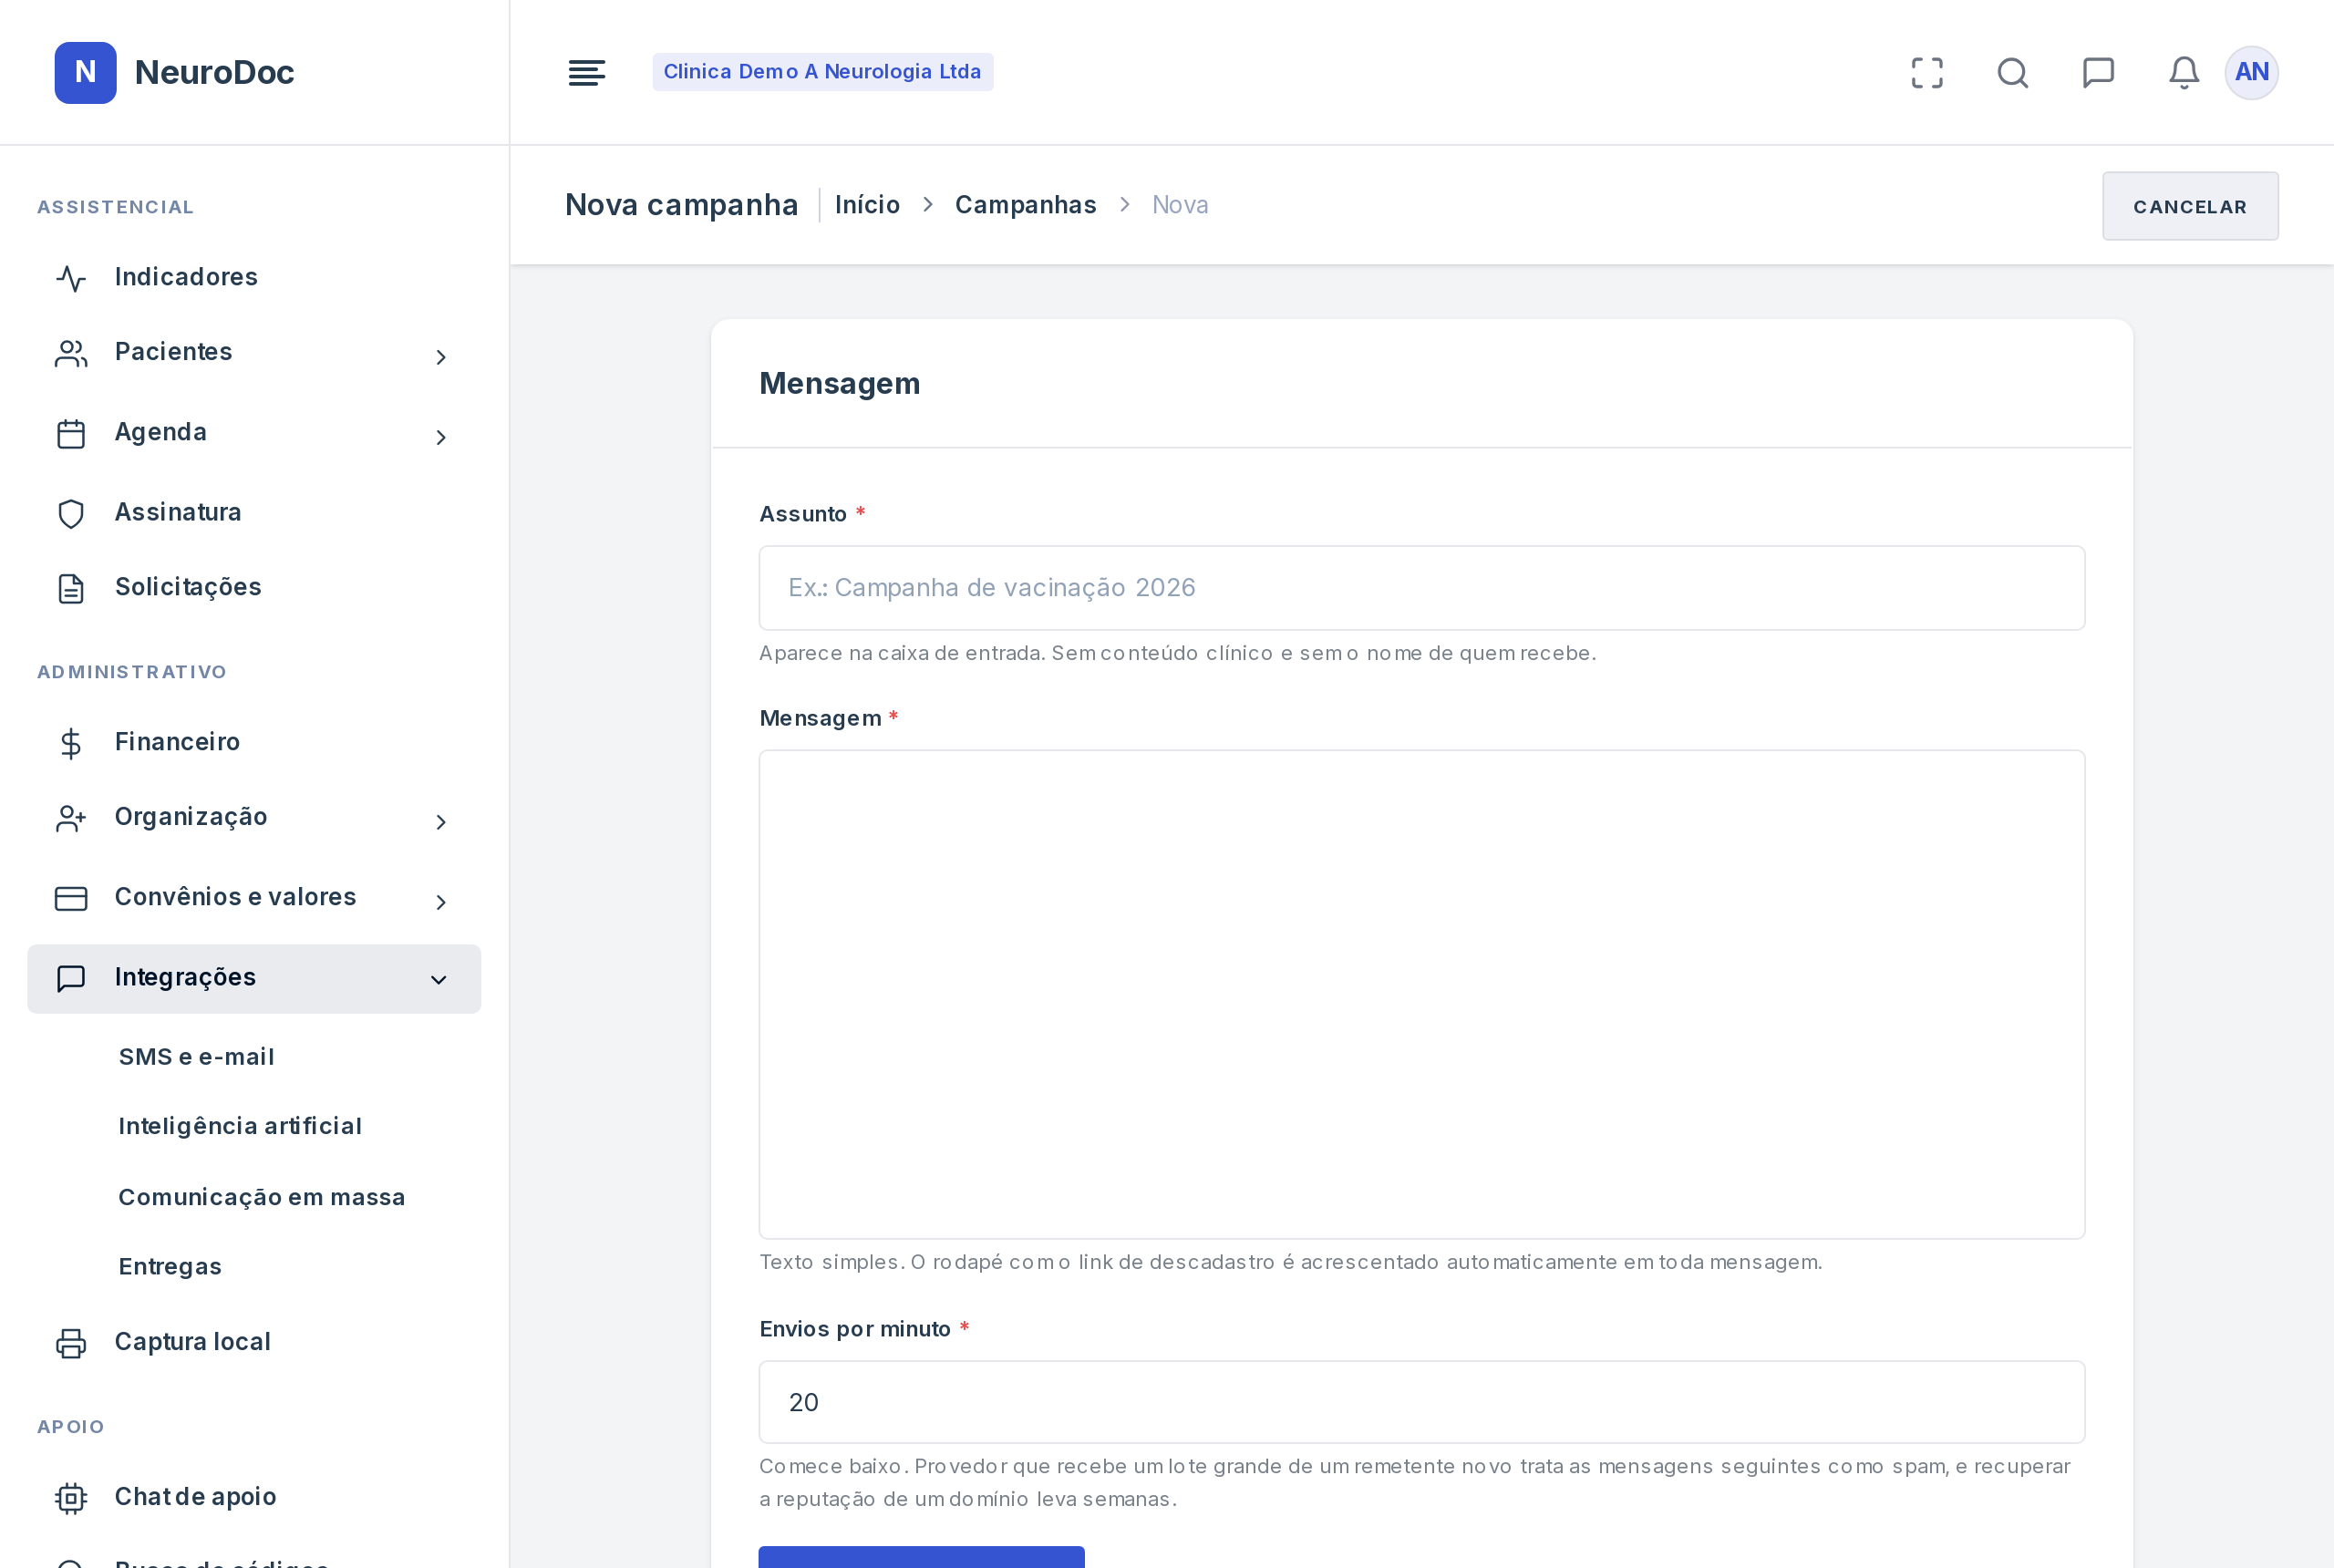2334x1568 pixels.
Task: Go to Campanhas breadcrumb link
Action: click(1025, 205)
